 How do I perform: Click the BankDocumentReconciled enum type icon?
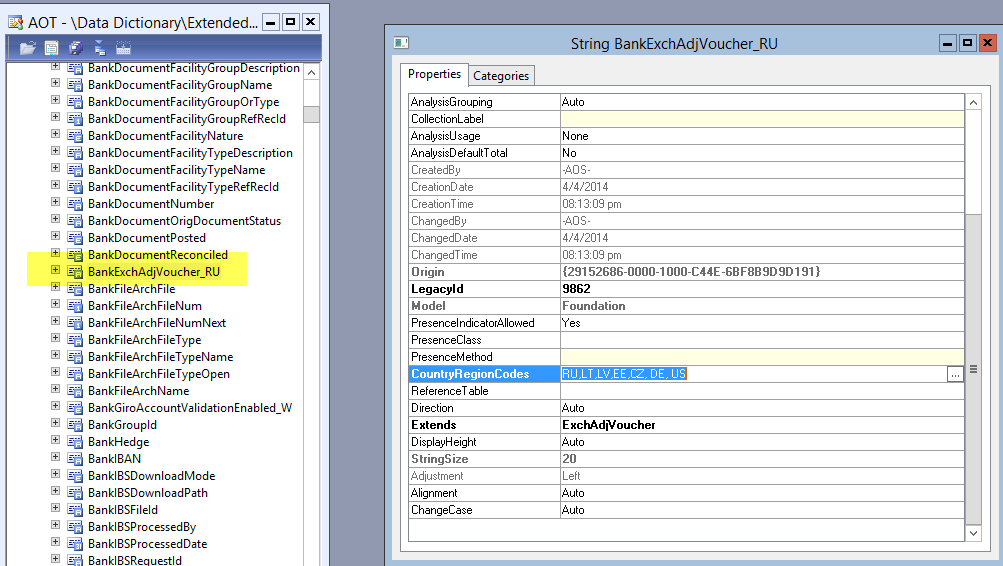coord(75,255)
